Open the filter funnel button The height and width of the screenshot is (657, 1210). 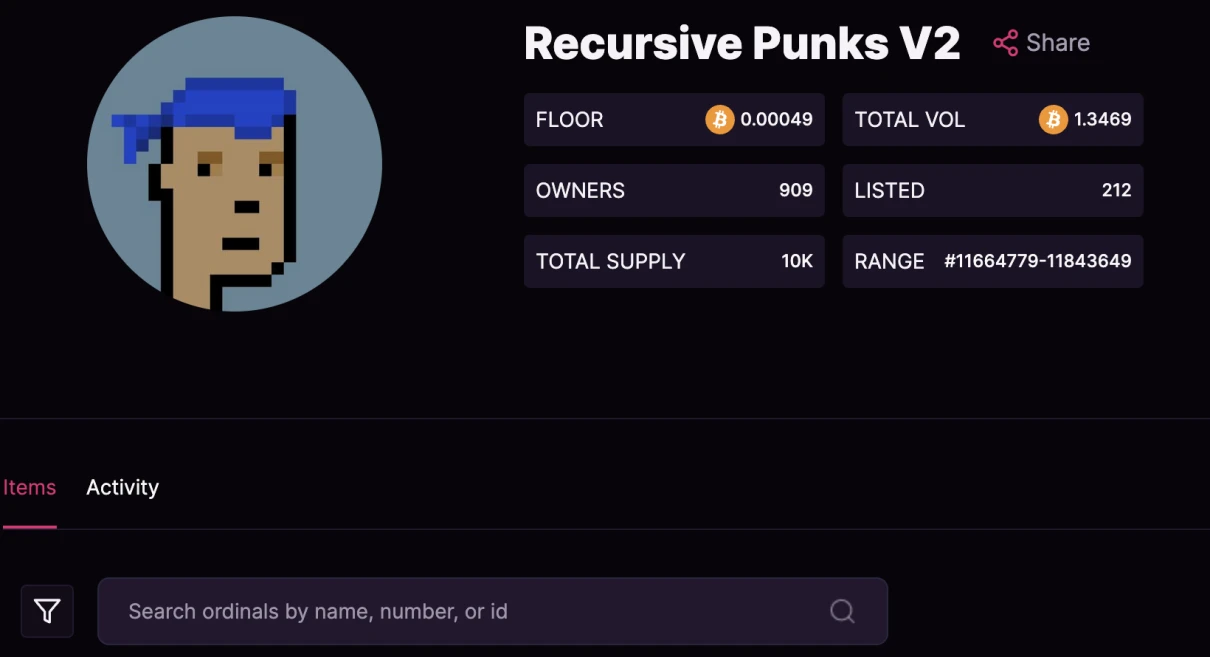point(47,611)
